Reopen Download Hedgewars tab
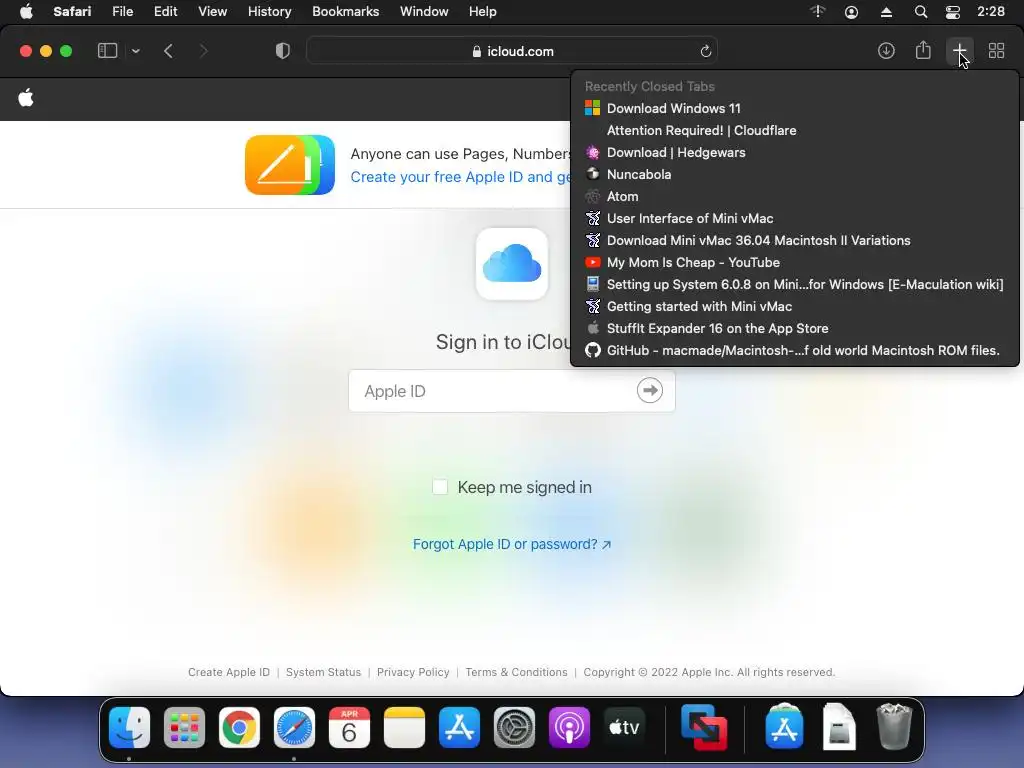Image resolution: width=1024 pixels, height=768 pixels. [x=794, y=152]
